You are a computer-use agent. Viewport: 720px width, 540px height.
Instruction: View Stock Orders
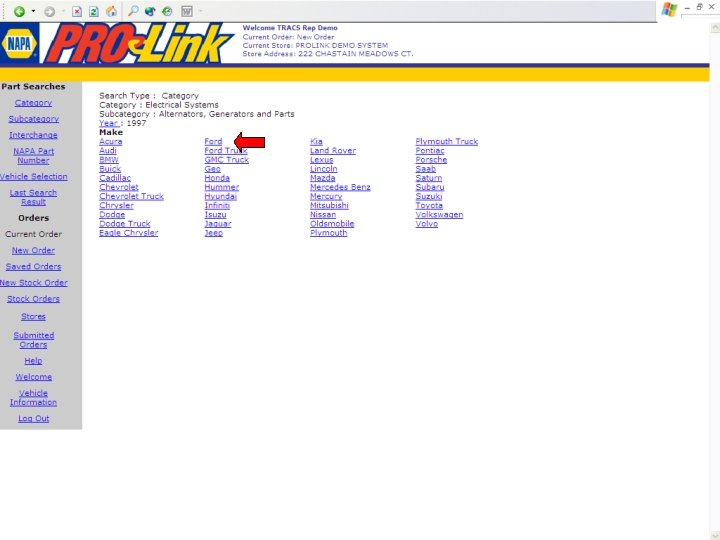tap(34, 299)
